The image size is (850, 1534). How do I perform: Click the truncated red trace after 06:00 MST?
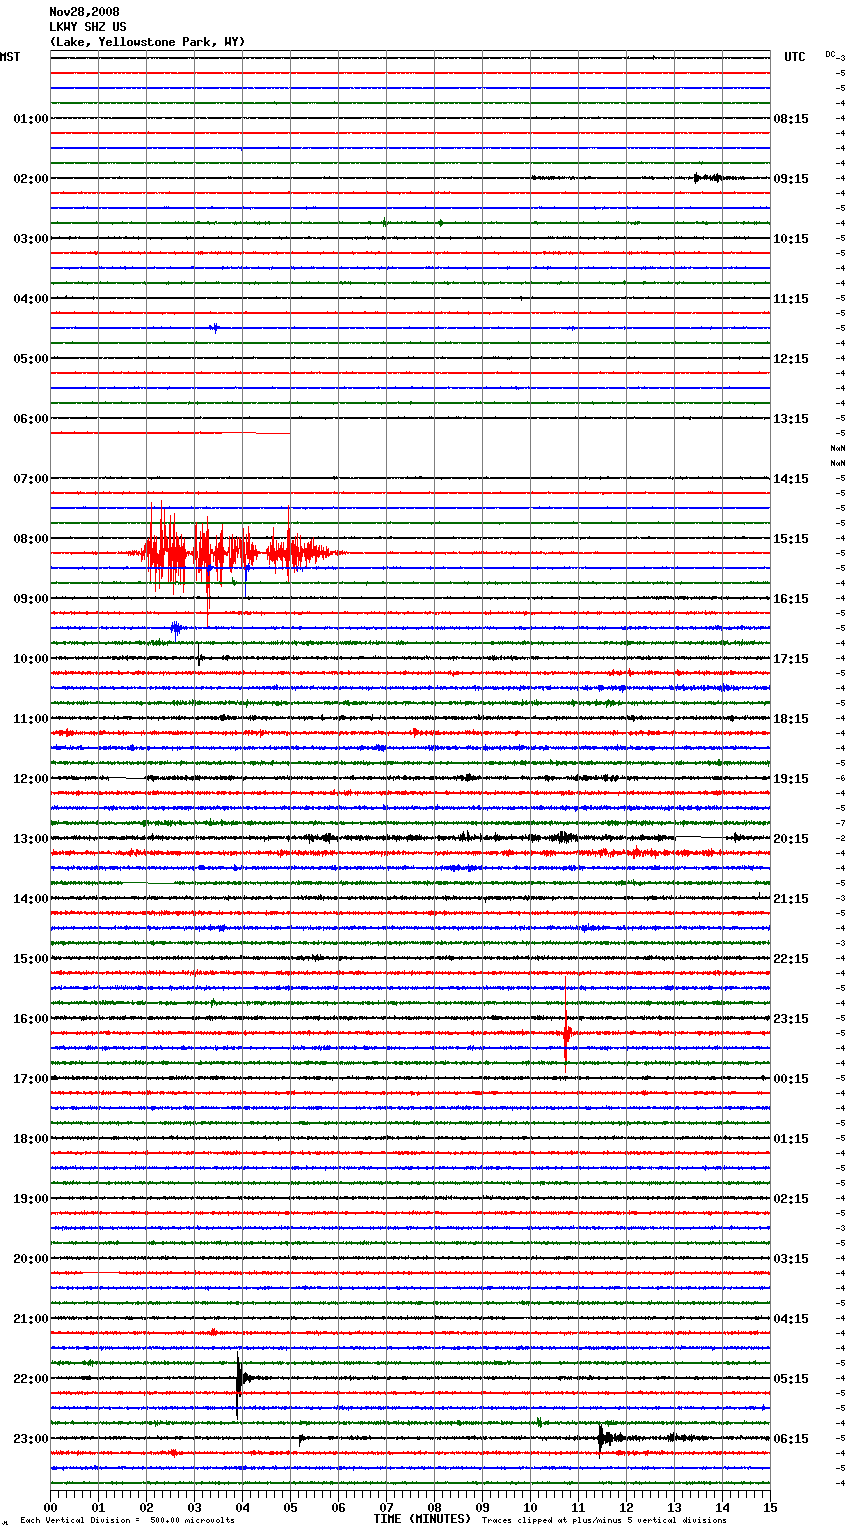tap(170, 433)
